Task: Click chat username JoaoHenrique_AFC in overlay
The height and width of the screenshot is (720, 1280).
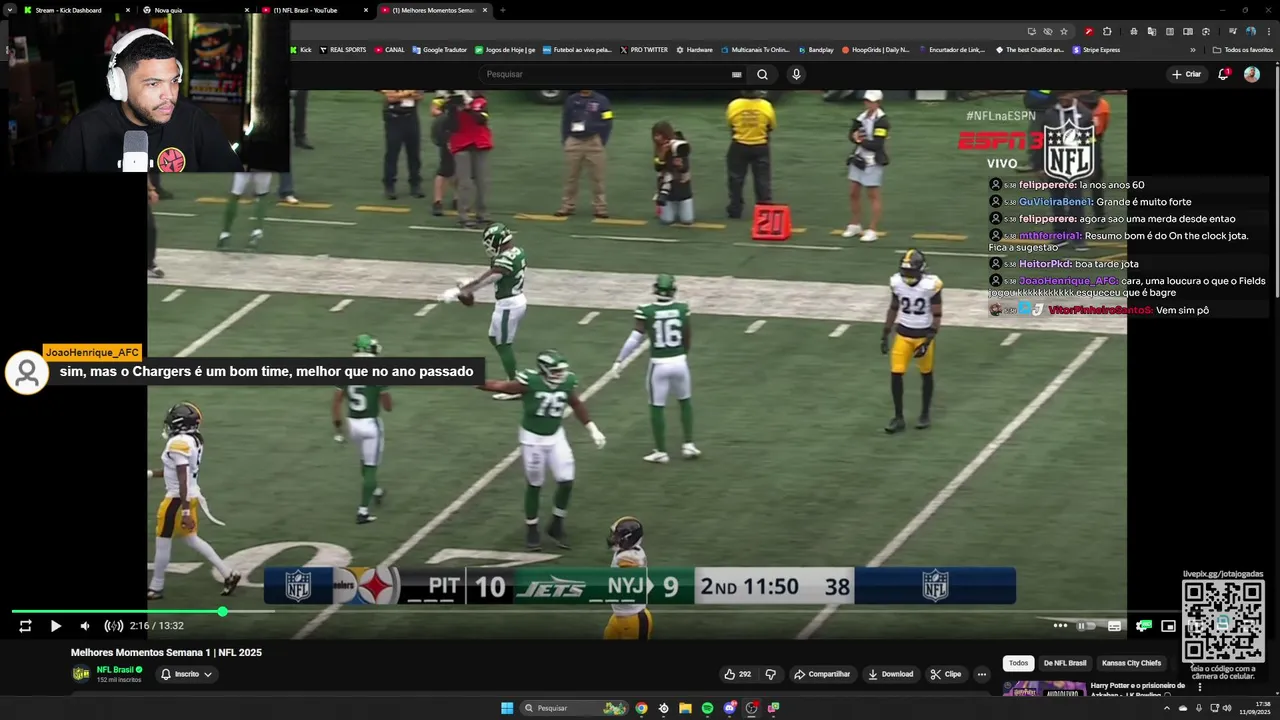Action: coord(92,352)
